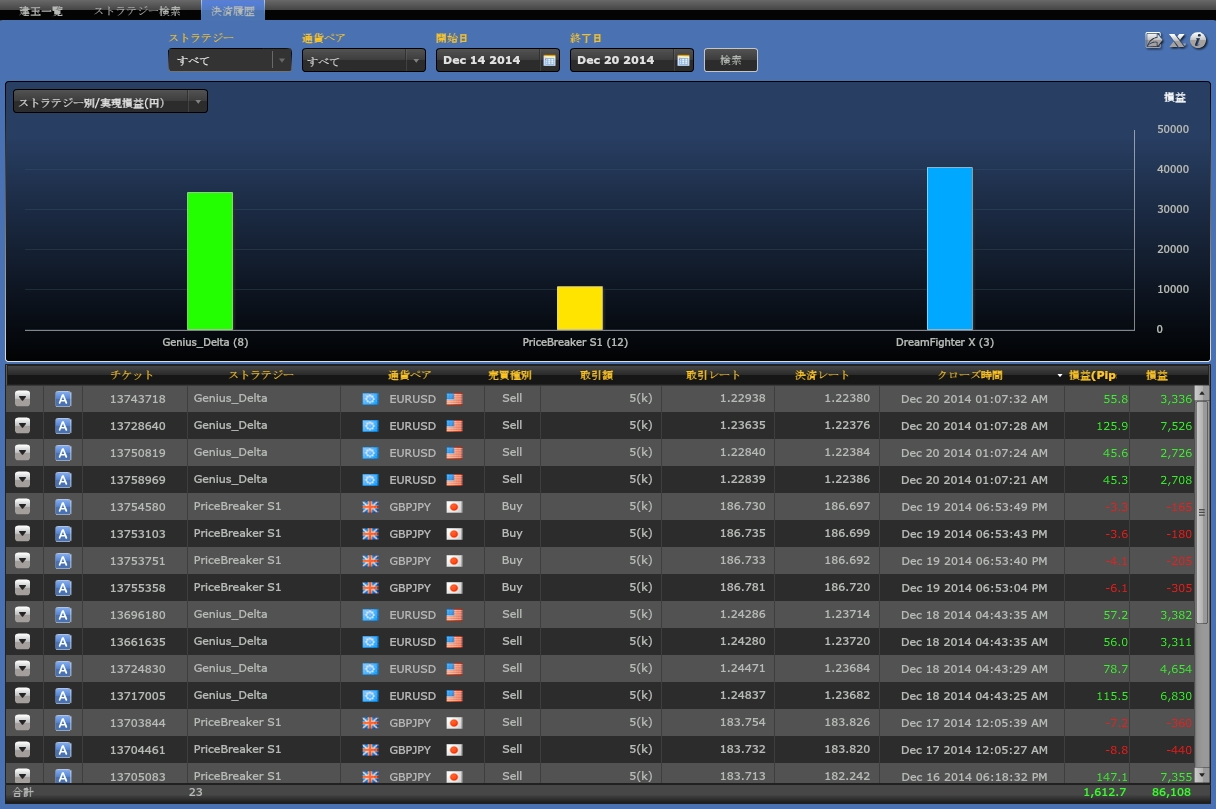1216x809 pixels.
Task: Click the A icon for ticket 13696180
Action: [x=63, y=615]
